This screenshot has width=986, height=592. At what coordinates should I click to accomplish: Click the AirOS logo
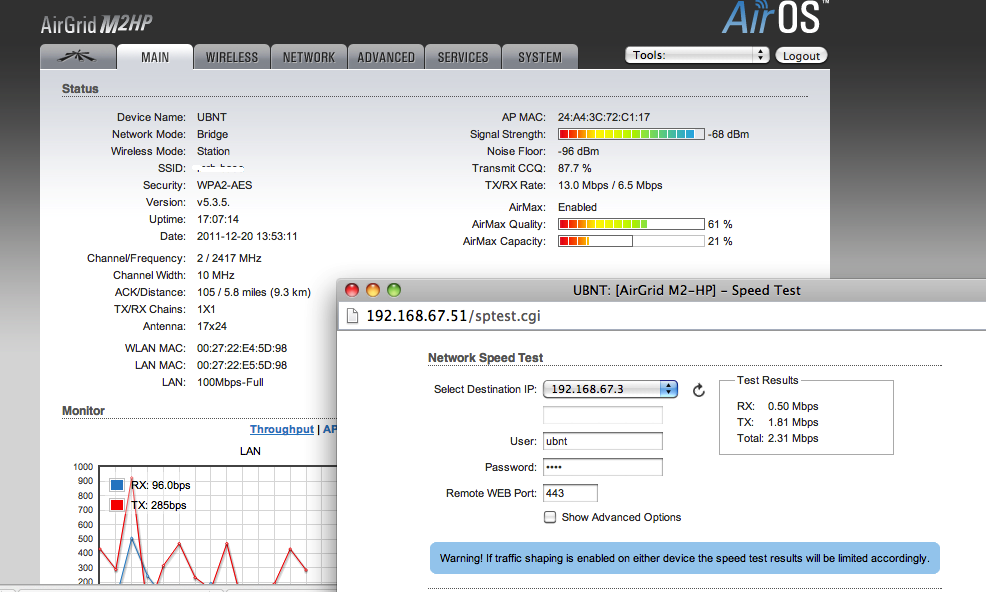tap(775, 18)
